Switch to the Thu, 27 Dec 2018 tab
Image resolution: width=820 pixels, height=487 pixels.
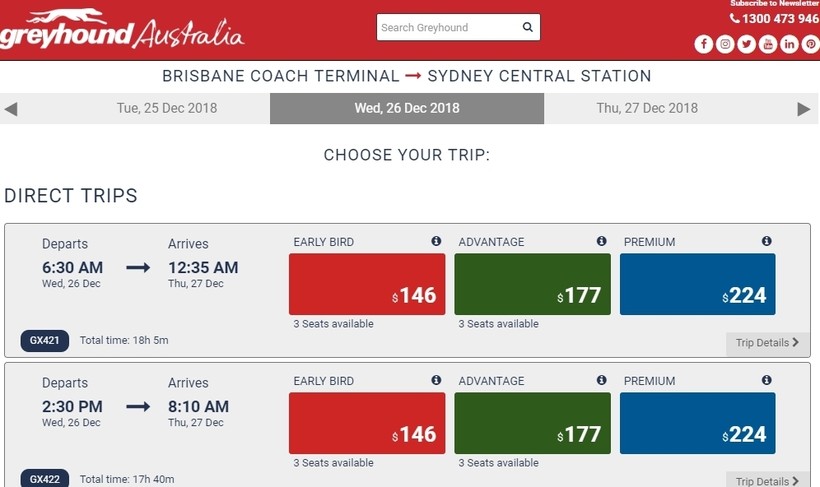[x=647, y=108]
